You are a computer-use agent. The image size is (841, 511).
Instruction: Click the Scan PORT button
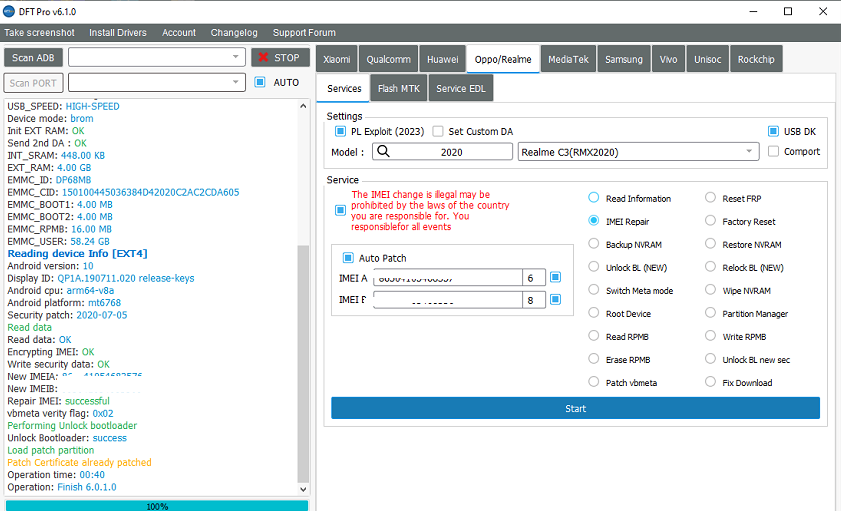pyautogui.click(x=33, y=83)
